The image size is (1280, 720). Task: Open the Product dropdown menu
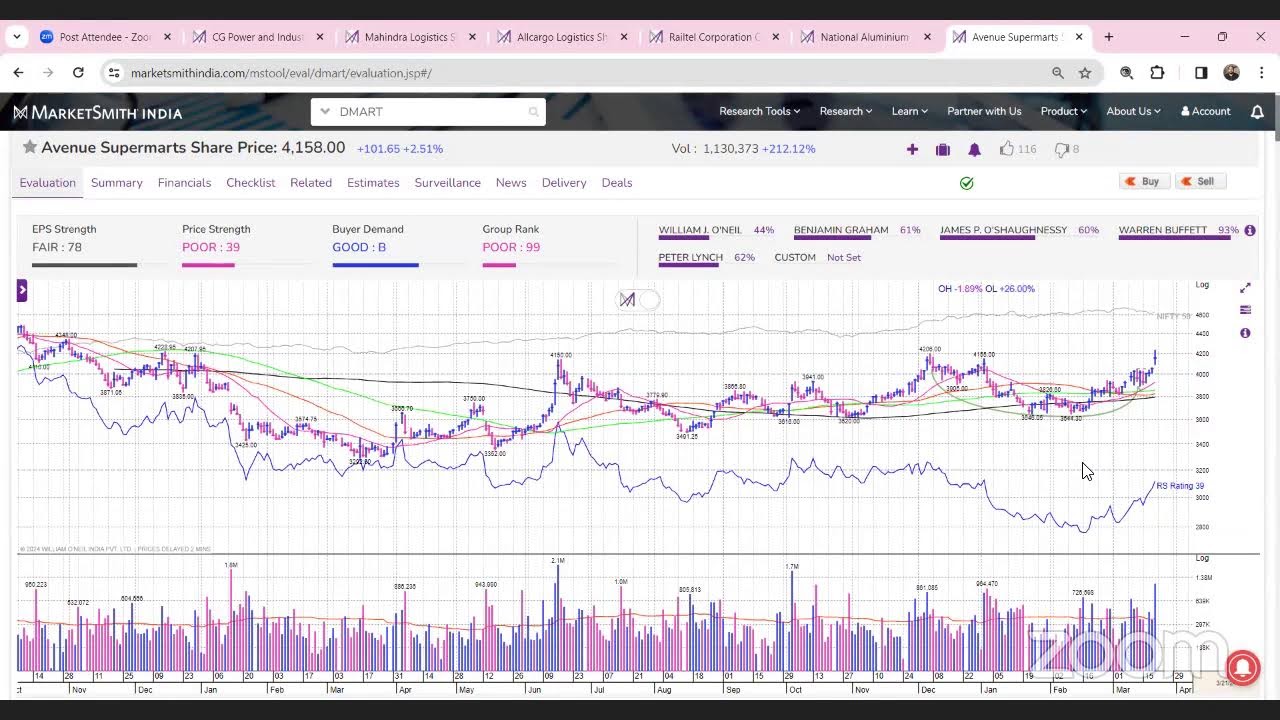tap(1063, 112)
